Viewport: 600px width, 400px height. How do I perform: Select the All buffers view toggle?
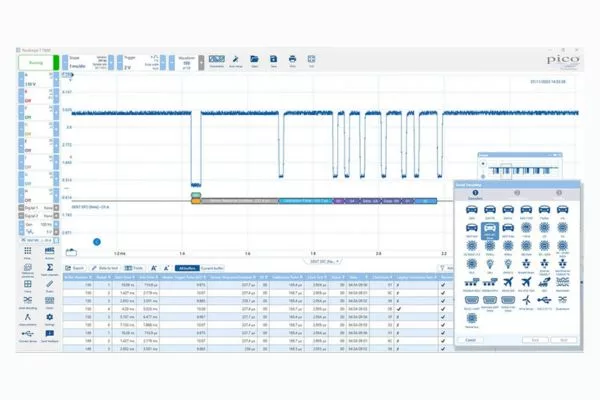[187, 268]
